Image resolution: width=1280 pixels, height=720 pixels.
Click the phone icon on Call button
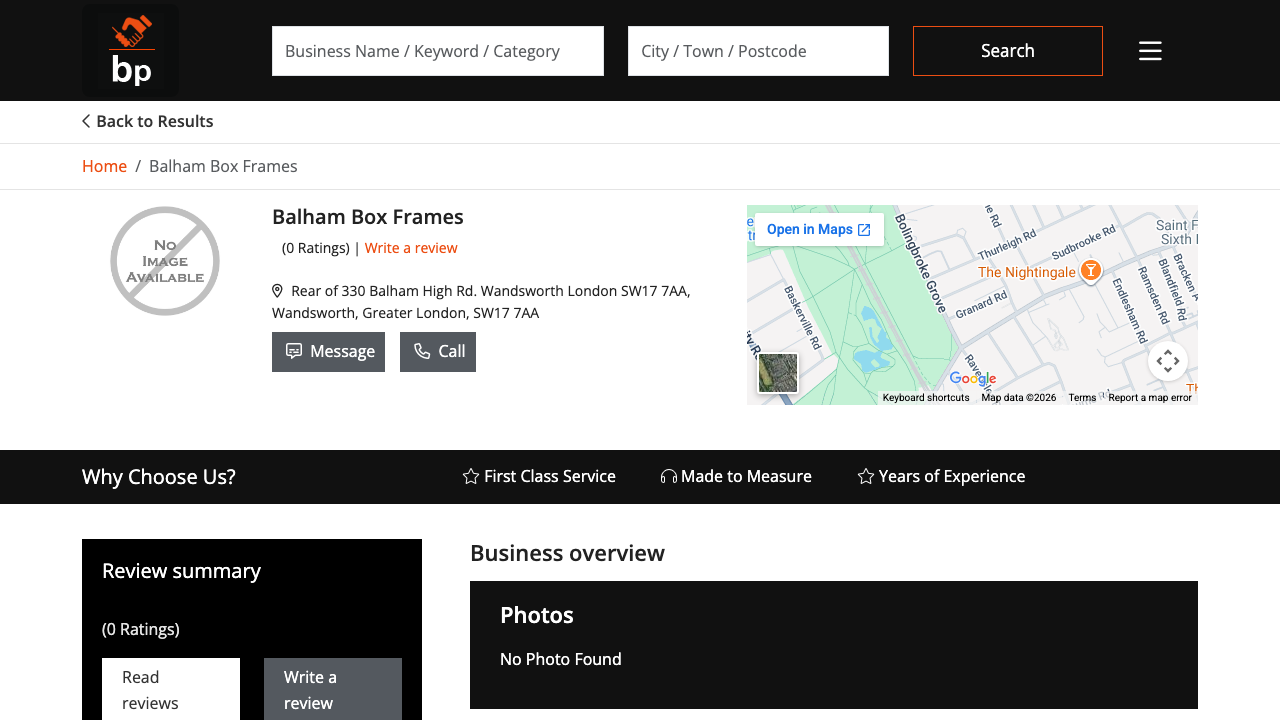pos(421,351)
